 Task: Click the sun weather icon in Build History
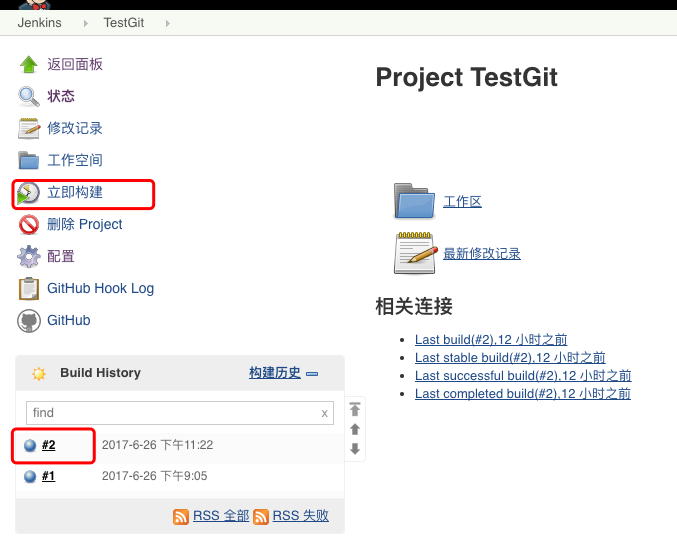(39, 373)
